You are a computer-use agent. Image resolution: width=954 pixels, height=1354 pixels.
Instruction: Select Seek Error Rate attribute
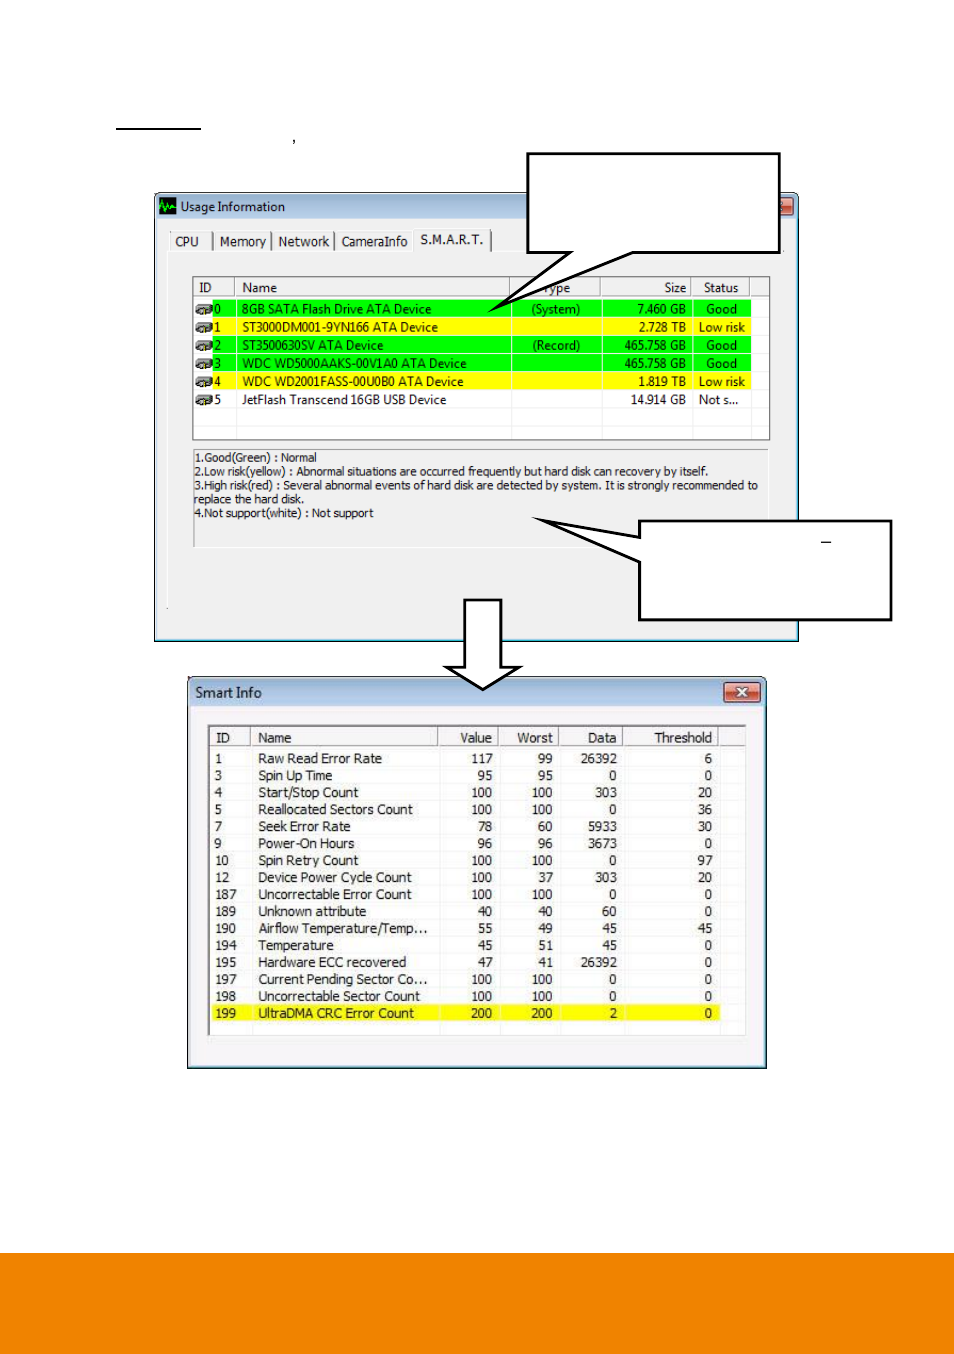pos(464,826)
